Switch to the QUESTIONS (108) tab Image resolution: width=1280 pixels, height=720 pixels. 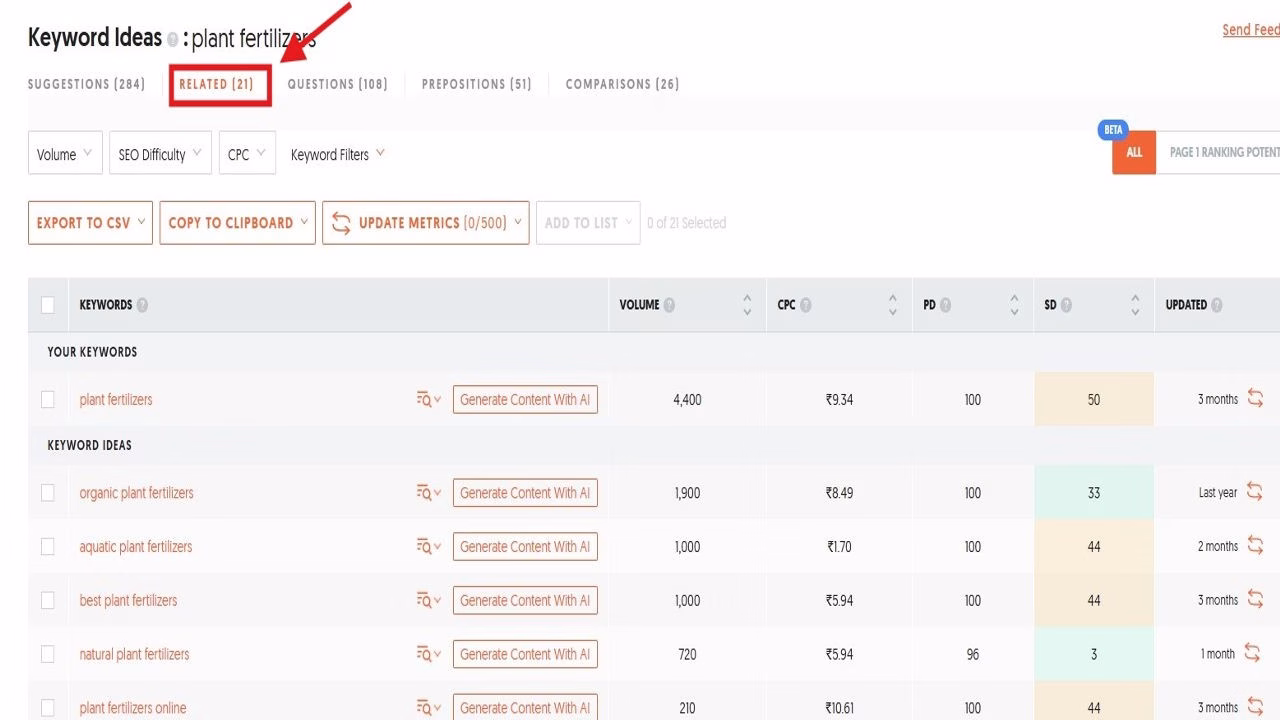pyautogui.click(x=338, y=84)
